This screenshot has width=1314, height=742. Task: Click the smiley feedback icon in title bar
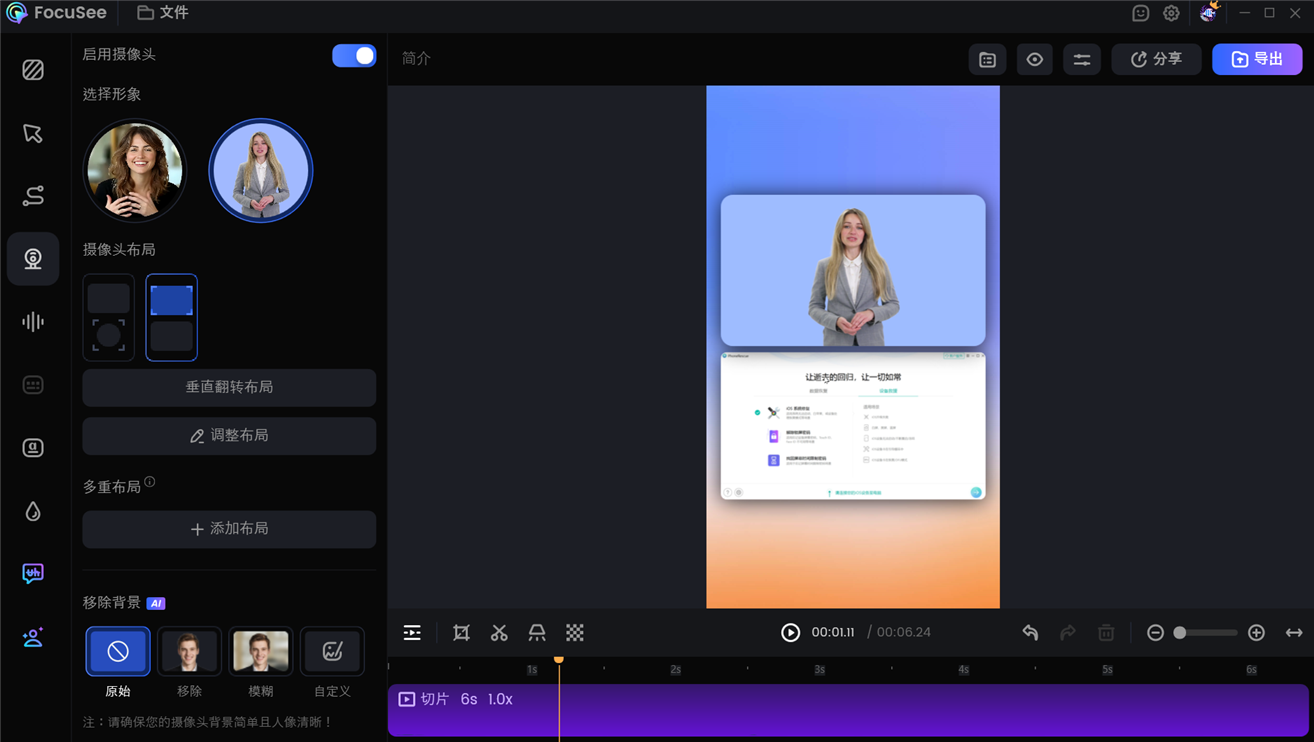(1140, 13)
